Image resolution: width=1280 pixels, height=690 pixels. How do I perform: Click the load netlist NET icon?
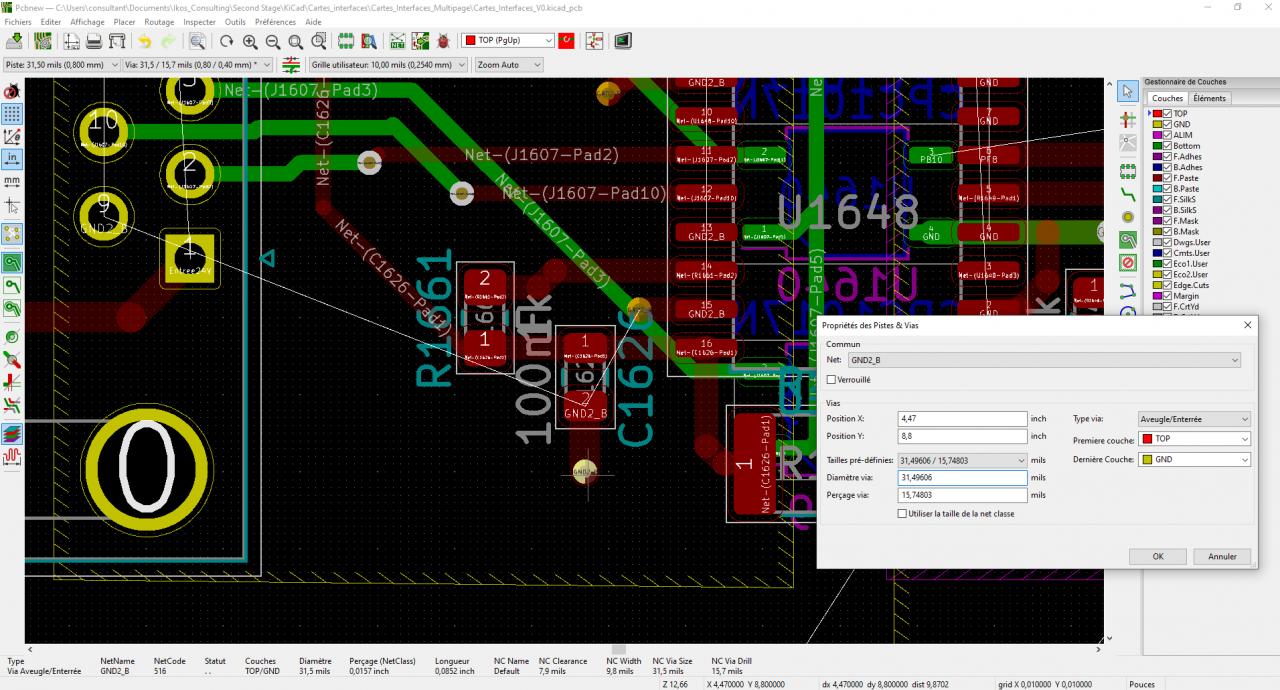397,41
